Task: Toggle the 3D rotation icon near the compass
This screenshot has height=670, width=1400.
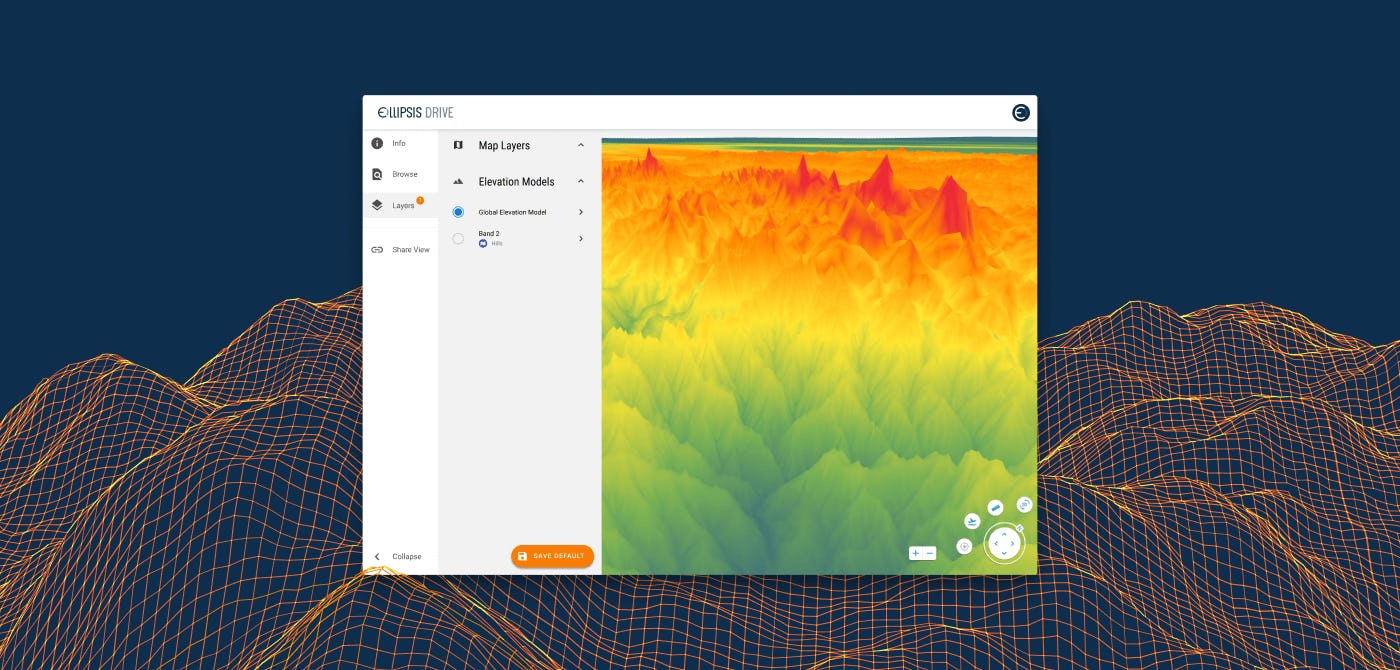Action: (1024, 504)
